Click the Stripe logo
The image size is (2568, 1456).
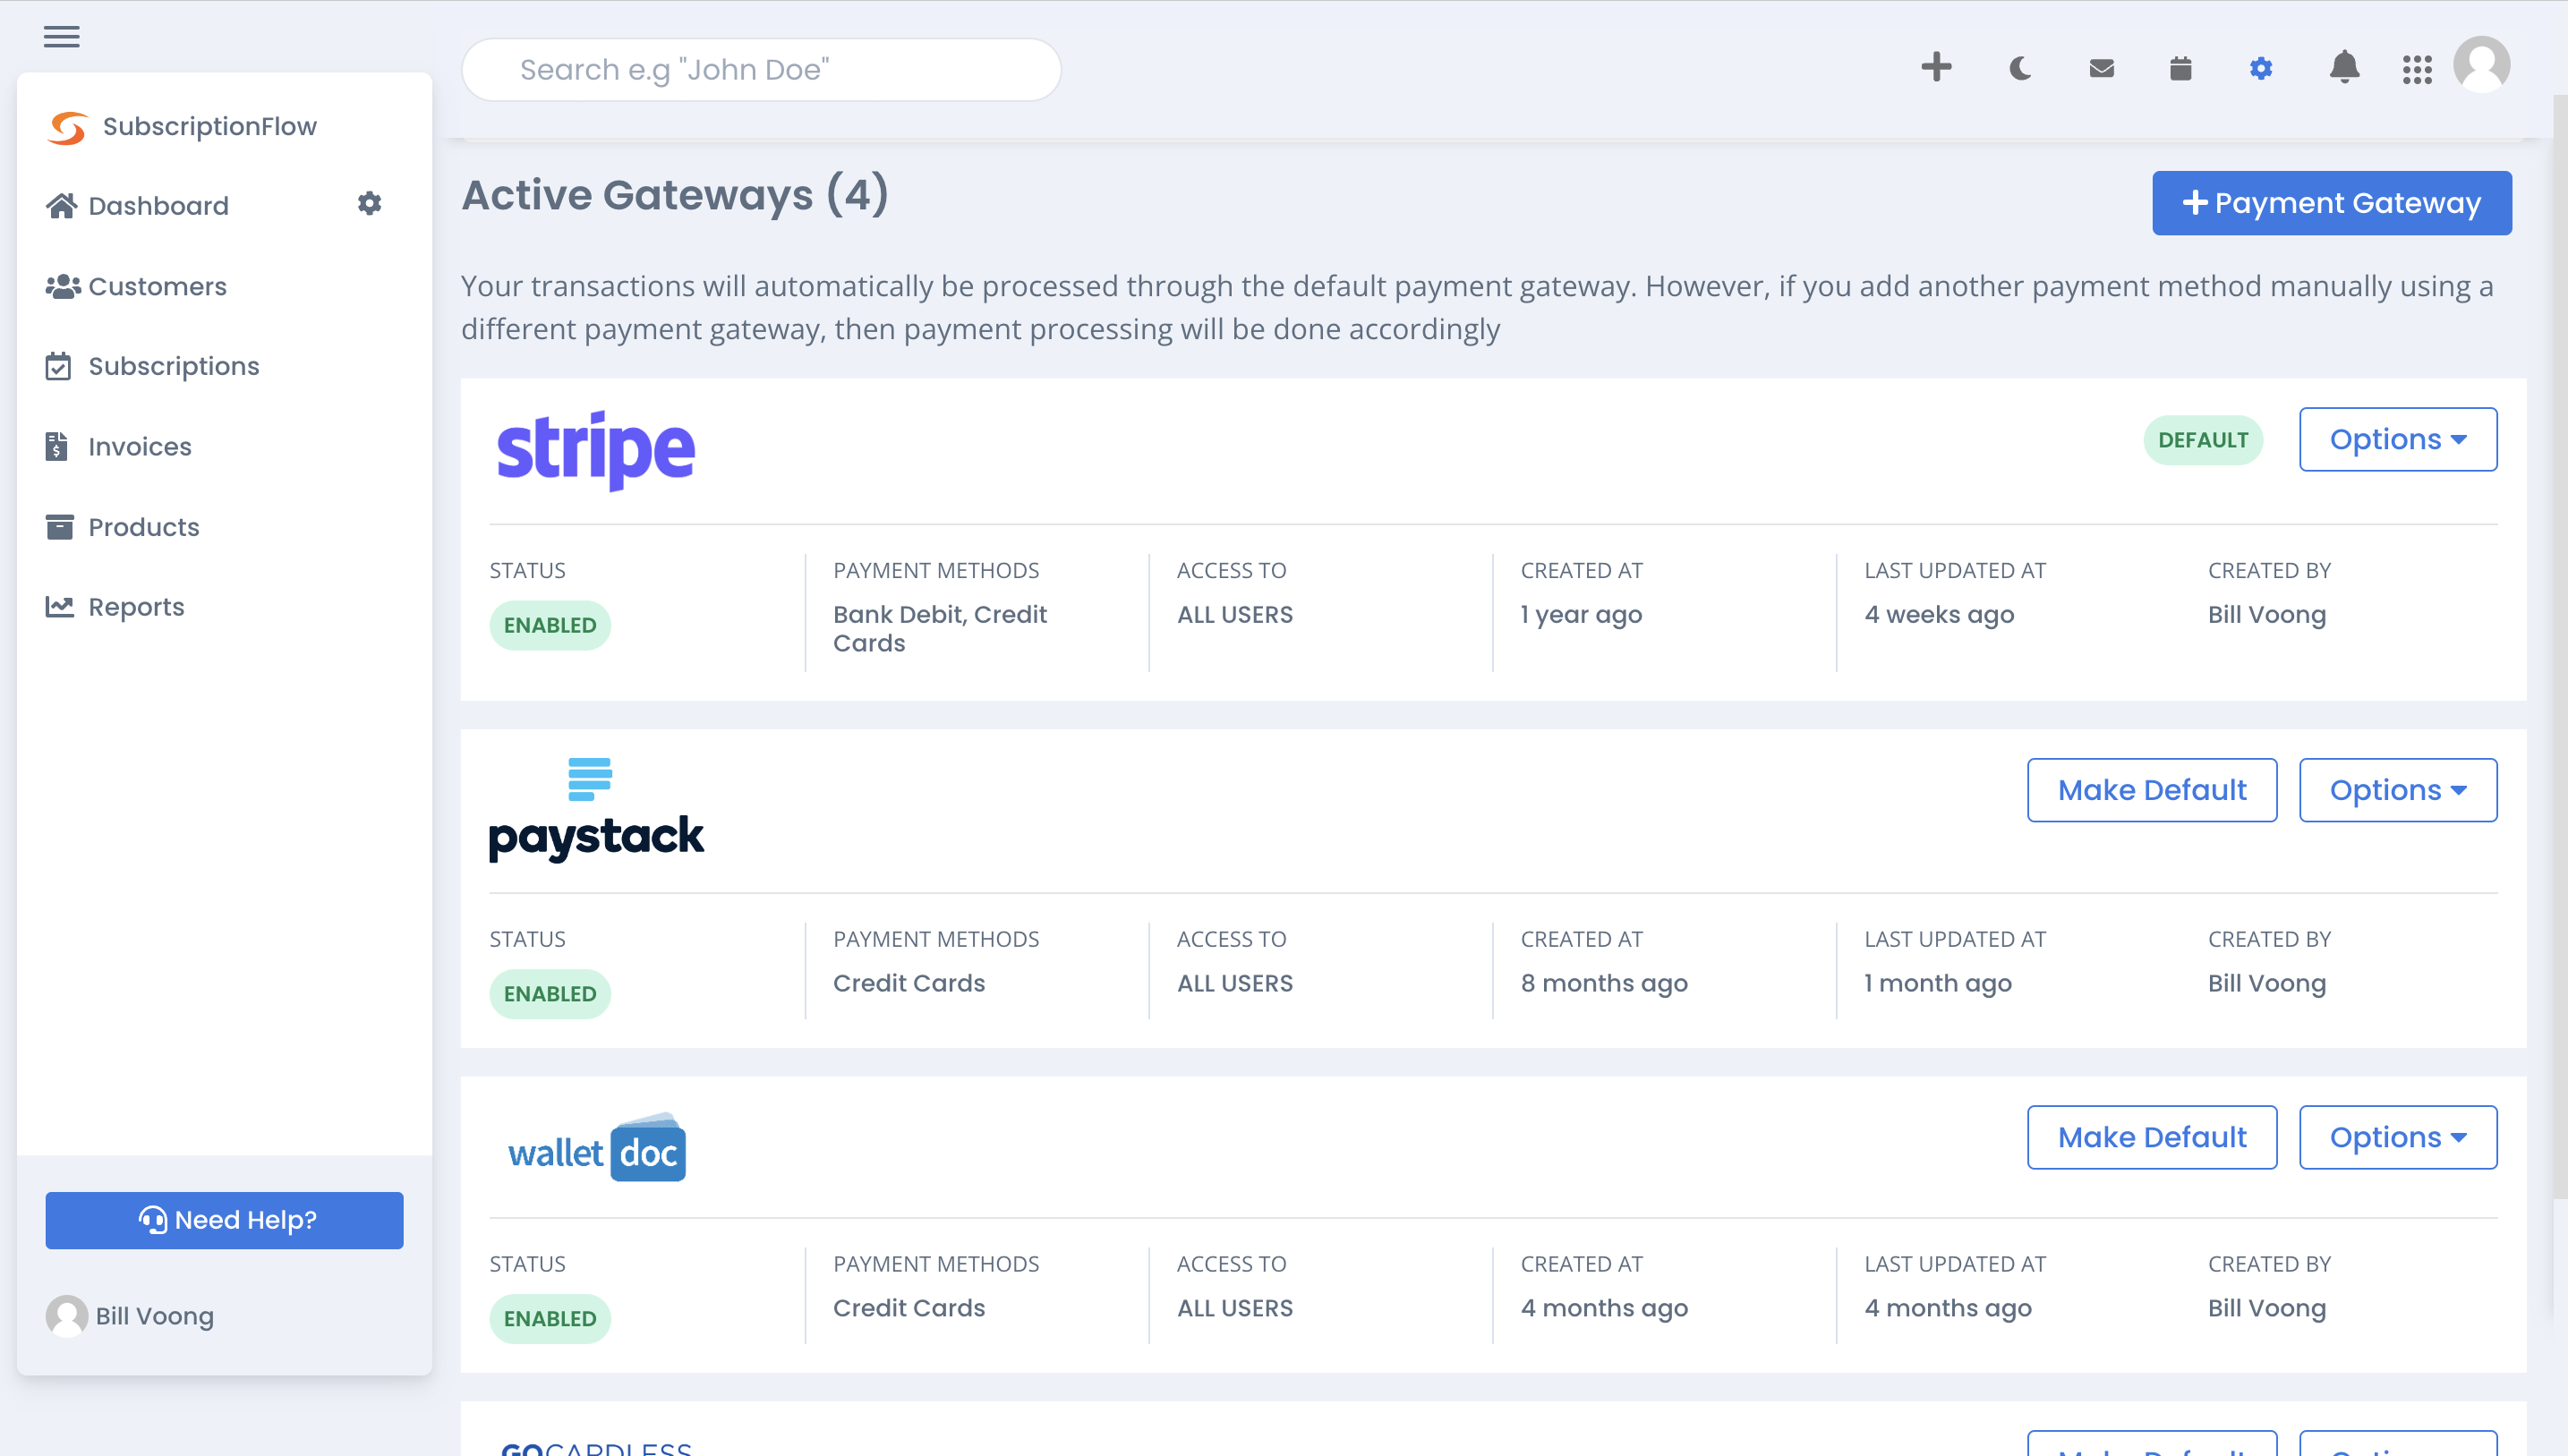[x=595, y=450]
